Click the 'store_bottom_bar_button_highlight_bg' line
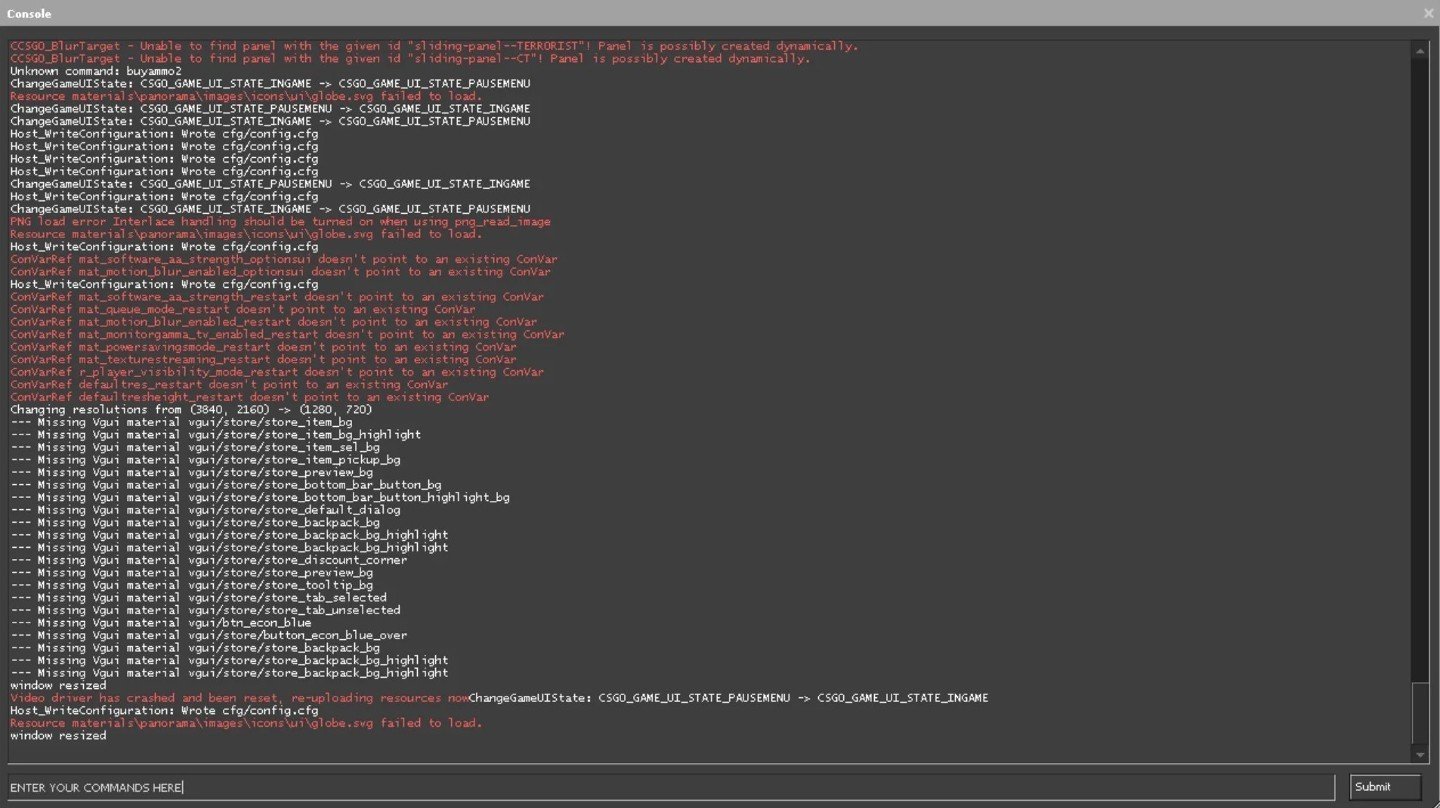The width and height of the screenshot is (1440, 808). (x=260, y=497)
